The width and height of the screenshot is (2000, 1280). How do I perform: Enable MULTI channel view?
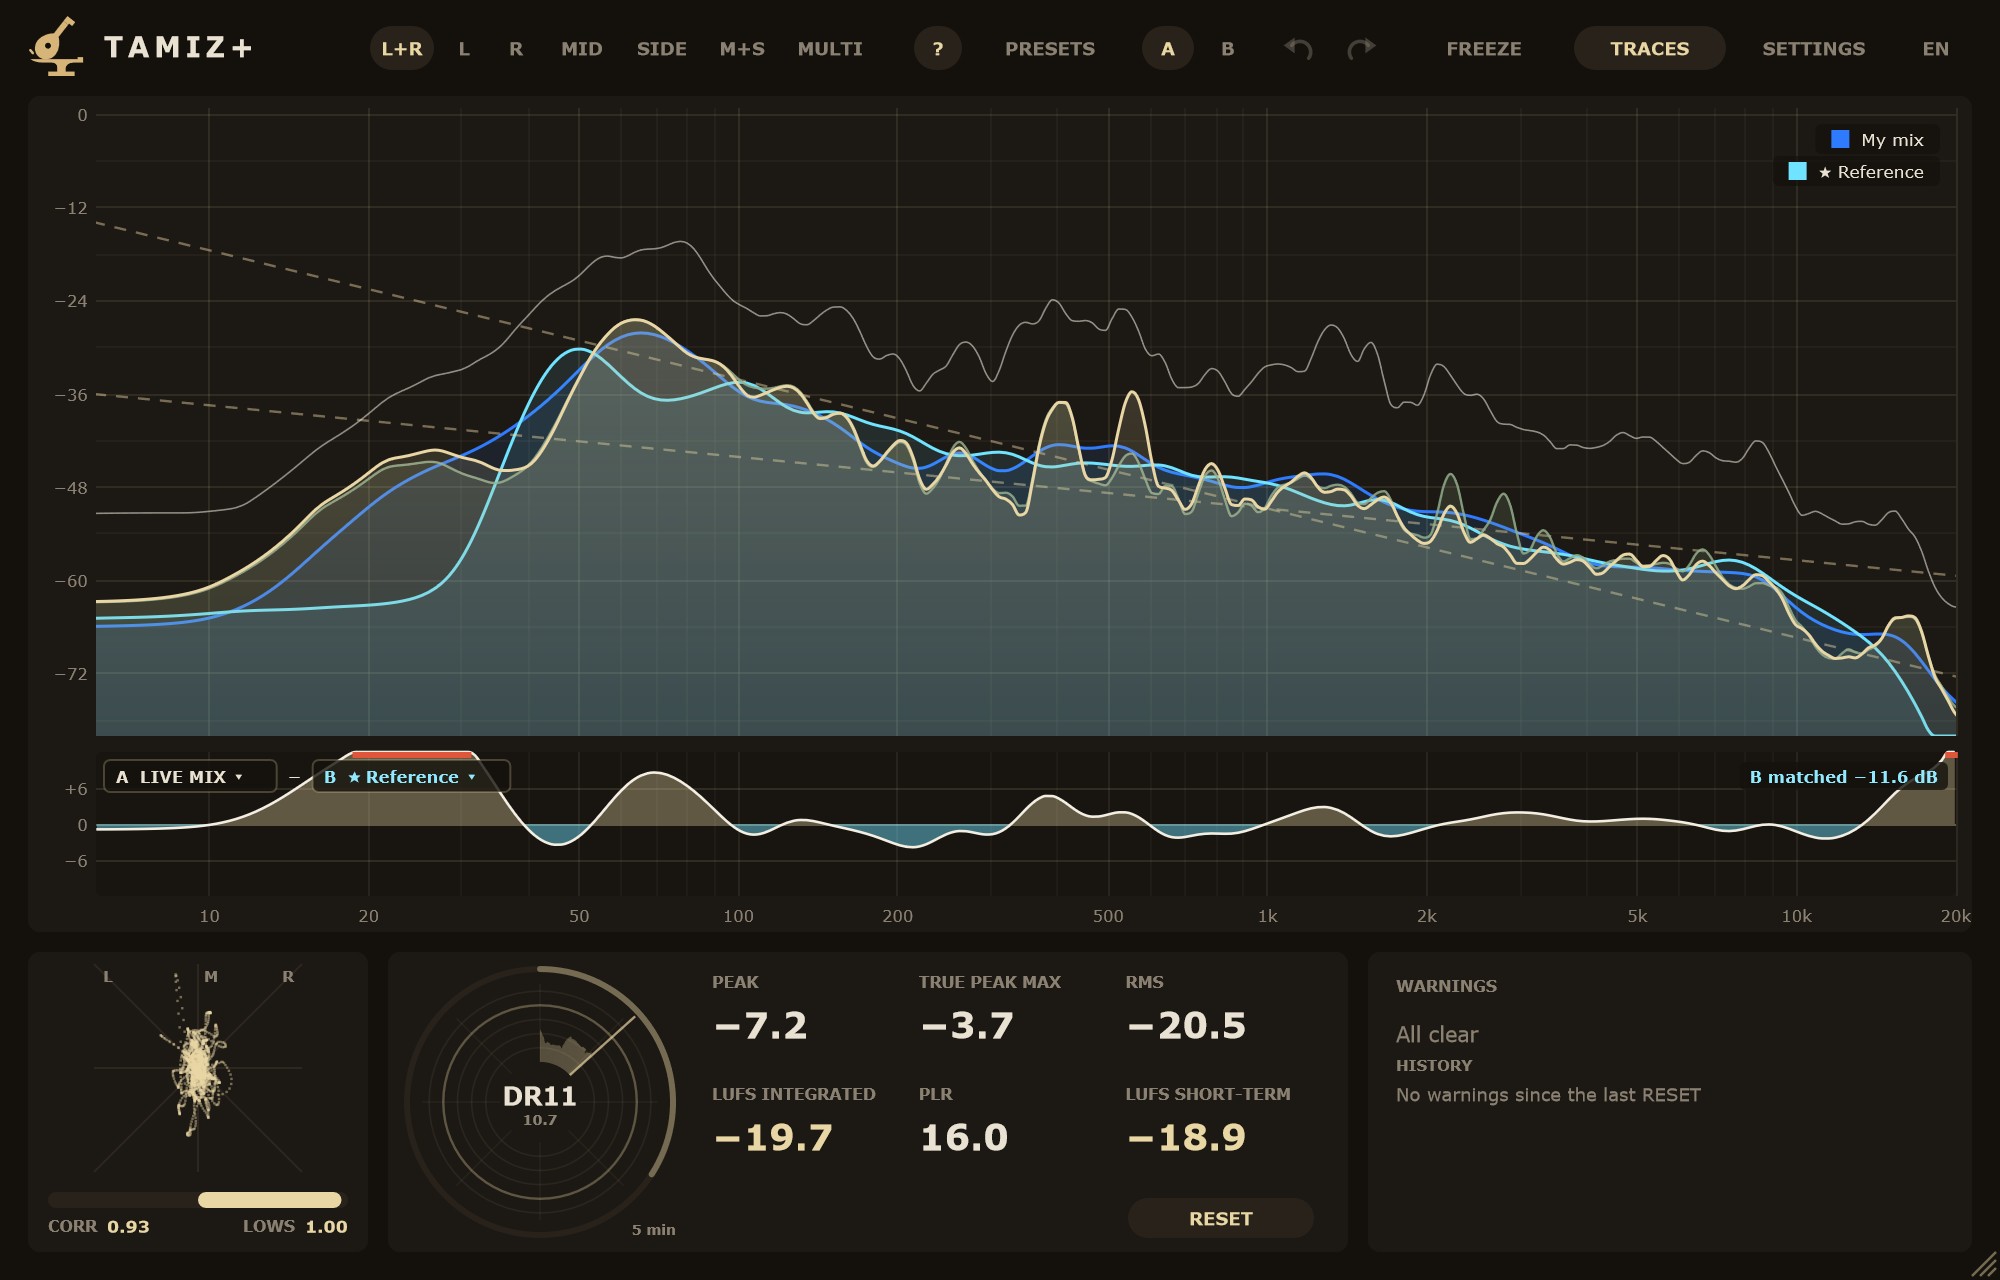pos(830,48)
